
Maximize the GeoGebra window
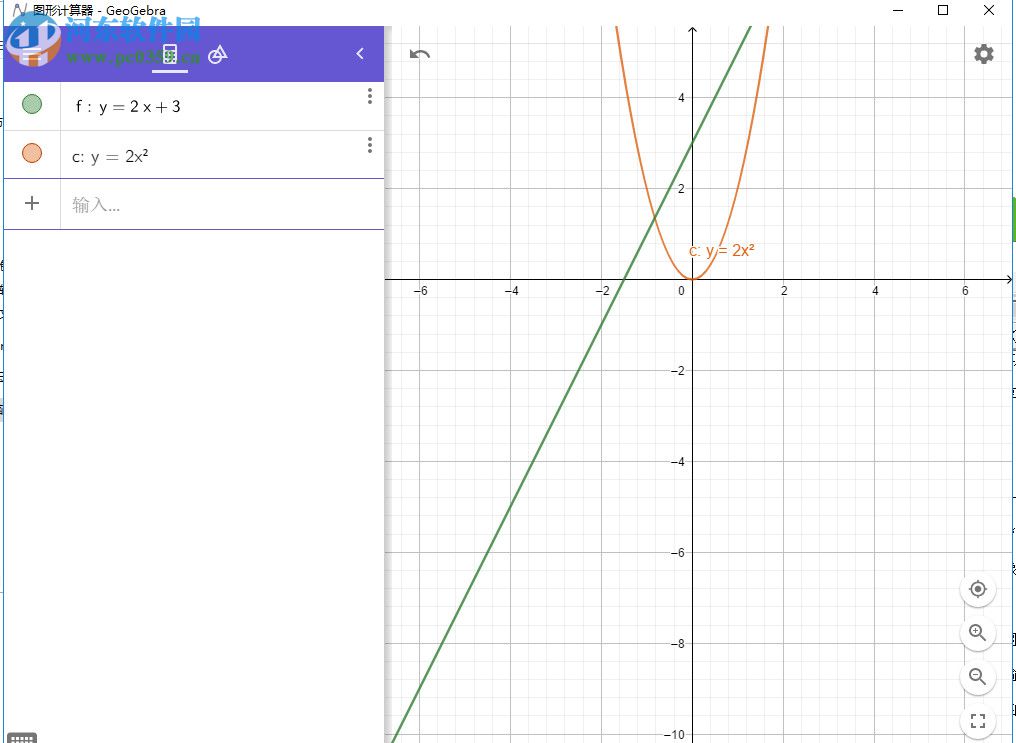(x=943, y=10)
